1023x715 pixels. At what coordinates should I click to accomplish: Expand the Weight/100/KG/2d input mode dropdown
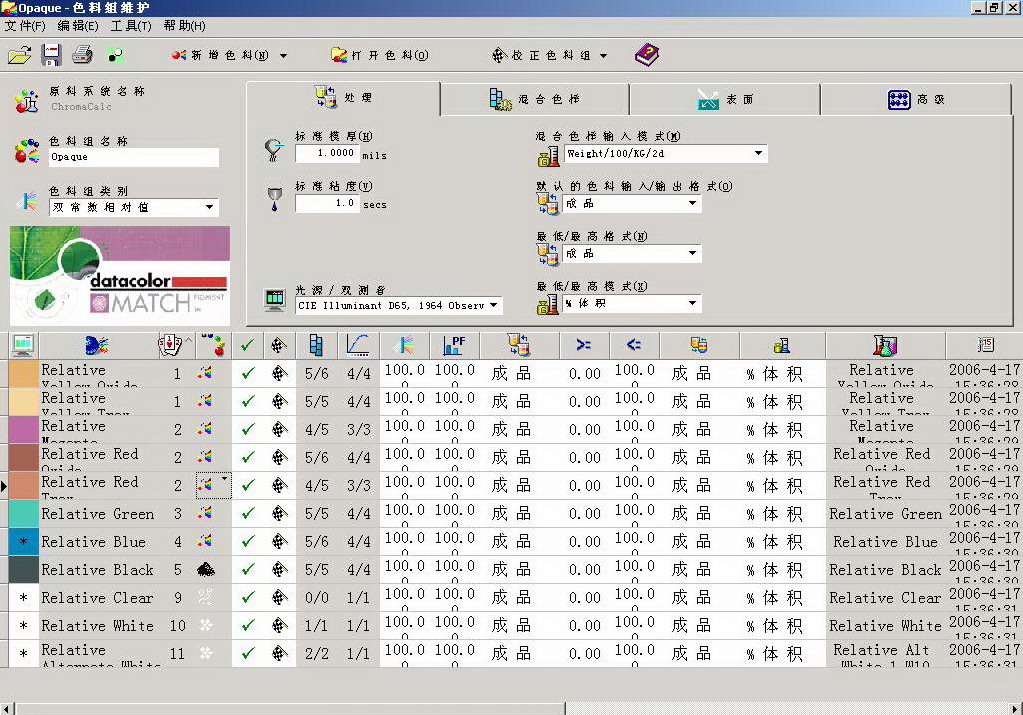(x=758, y=153)
